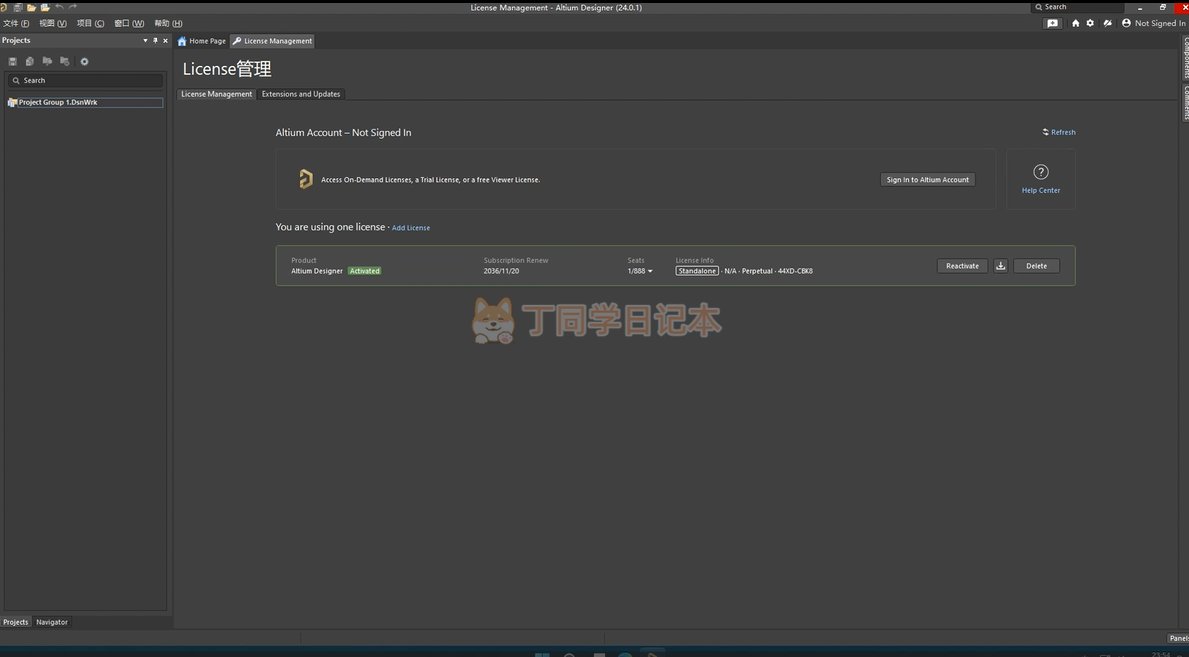The width and height of the screenshot is (1189, 657).
Task: Open the Seats 1/888 dropdown
Action: coord(640,271)
